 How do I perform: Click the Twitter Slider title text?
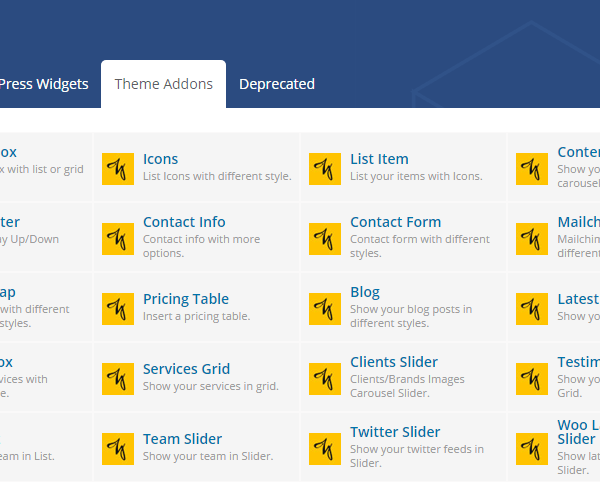395,432
